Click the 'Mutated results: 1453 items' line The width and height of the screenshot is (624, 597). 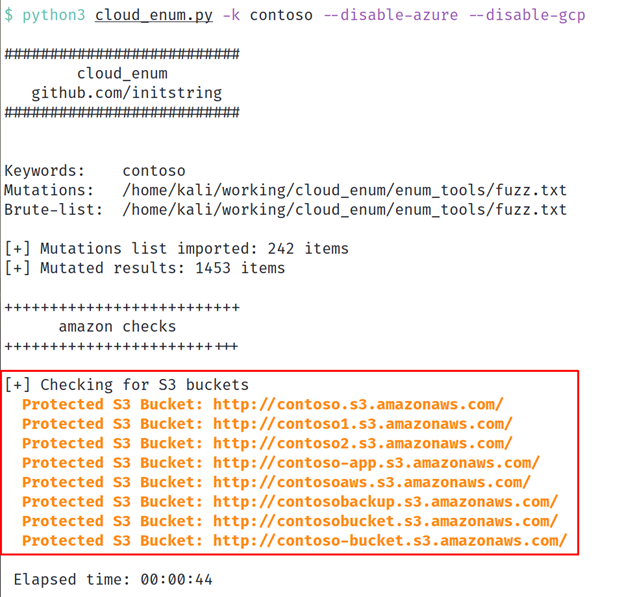145,268
